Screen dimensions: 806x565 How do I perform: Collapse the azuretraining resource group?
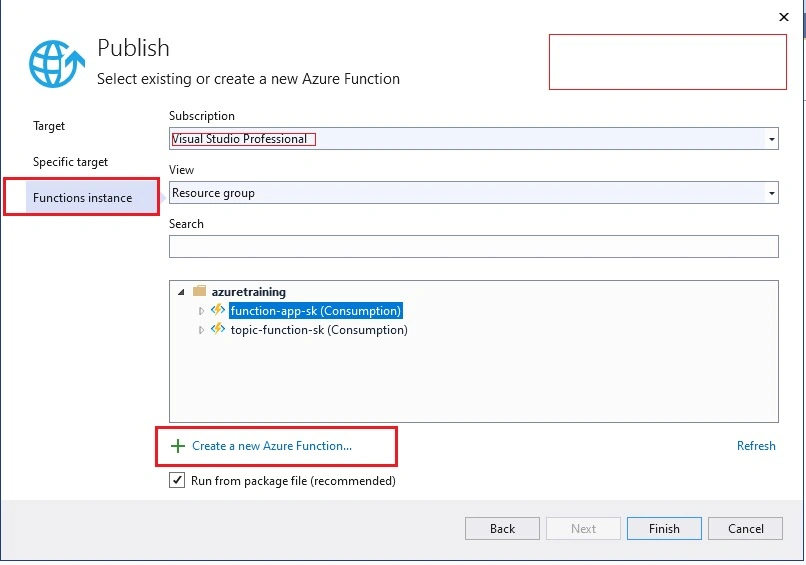click(181, 292)
